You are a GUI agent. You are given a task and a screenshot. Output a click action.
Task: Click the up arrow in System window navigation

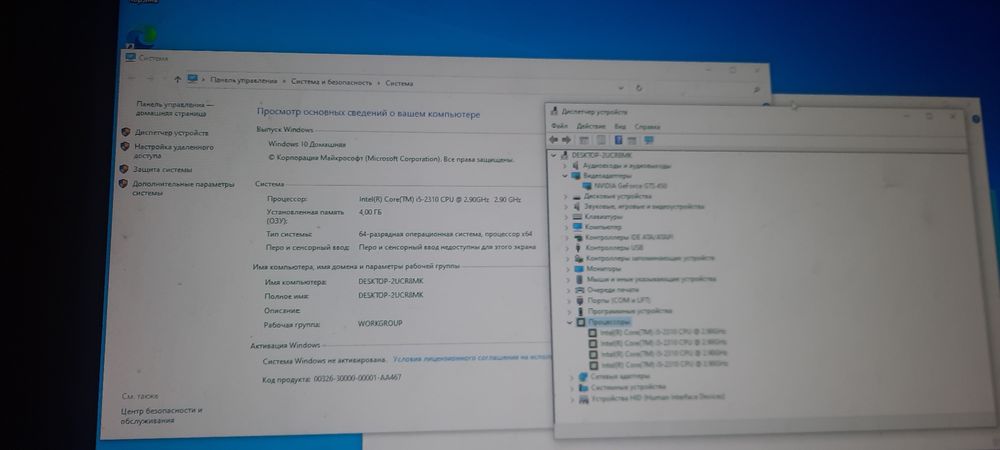coord(177,80)
